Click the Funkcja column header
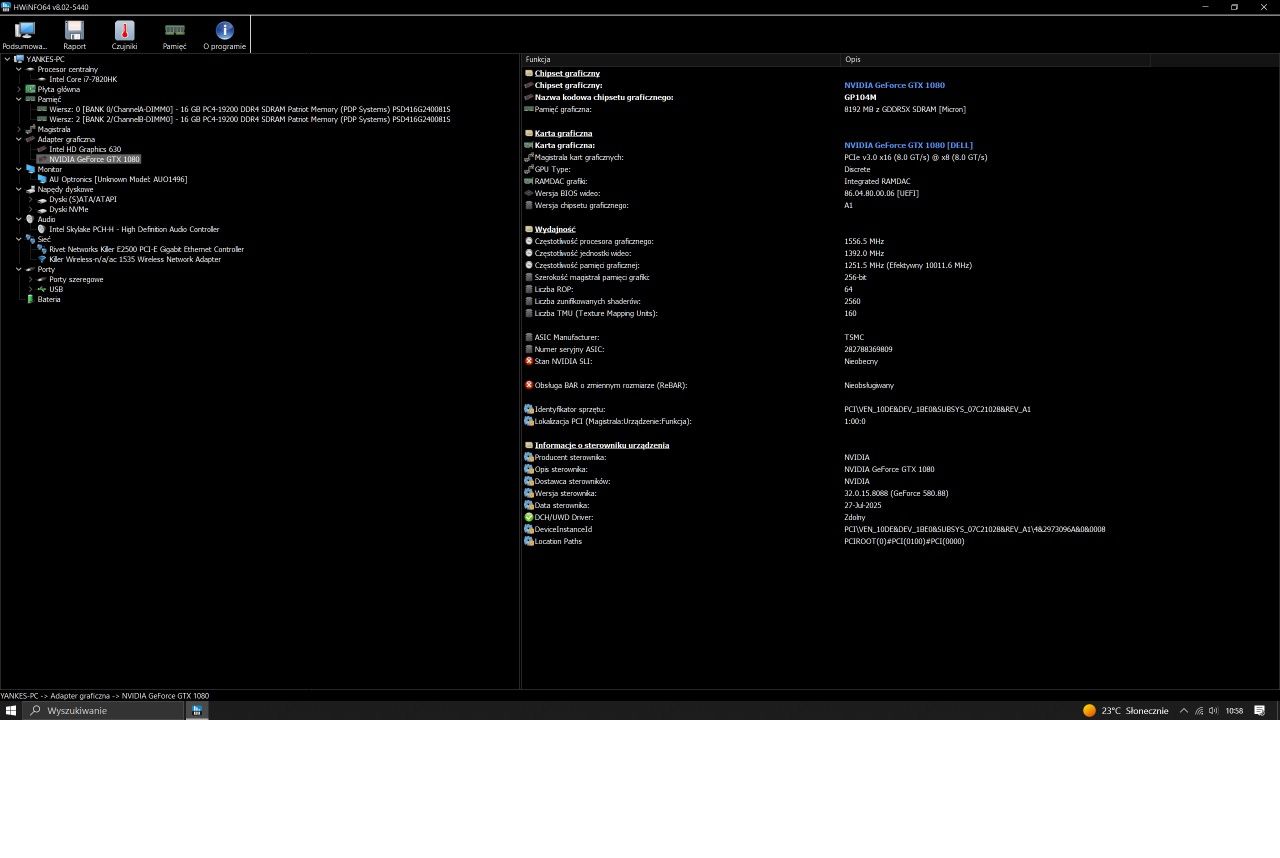 (x=681, y=60)
